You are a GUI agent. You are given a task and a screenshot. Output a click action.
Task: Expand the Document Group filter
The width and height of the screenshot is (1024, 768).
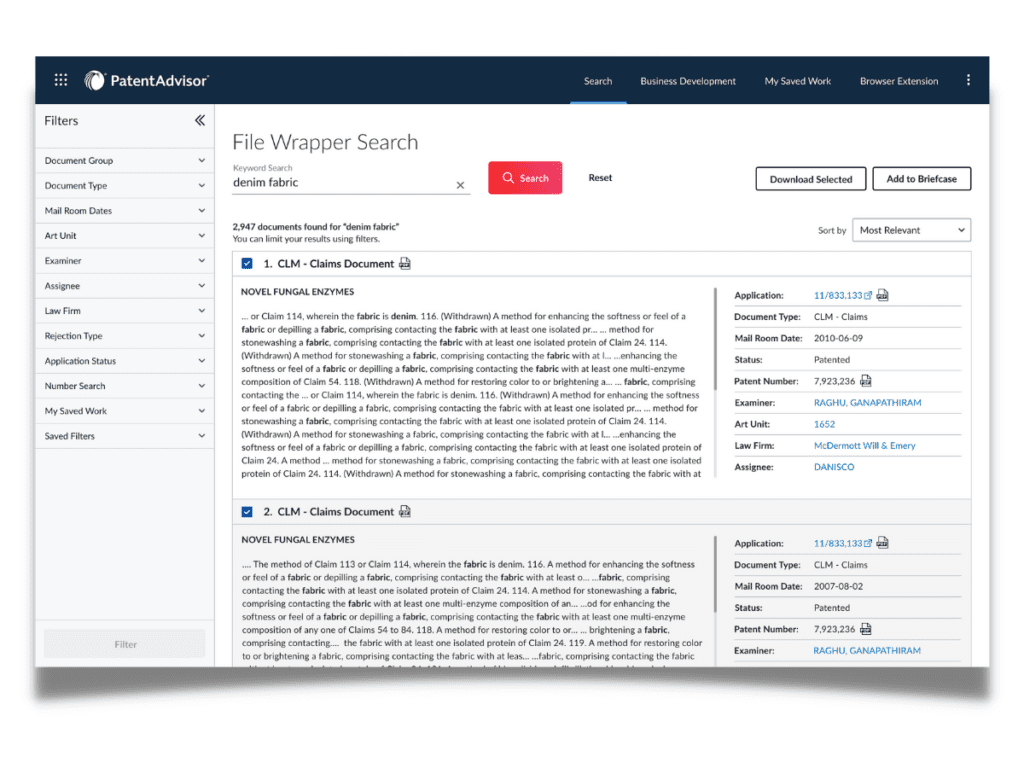click(x=124, y=160)
